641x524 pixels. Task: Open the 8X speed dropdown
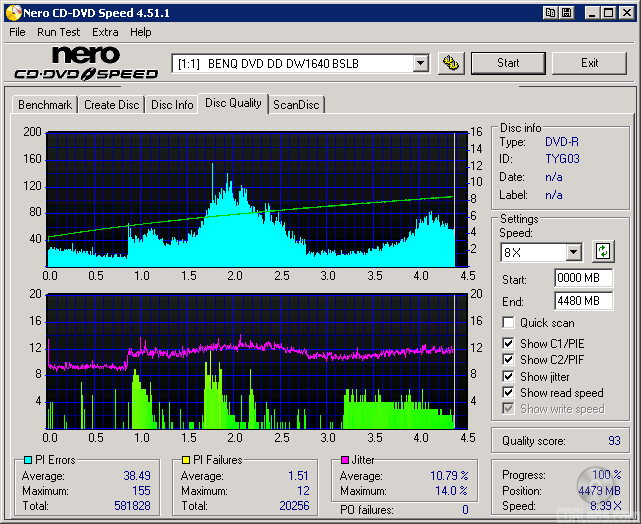(573, 252)
